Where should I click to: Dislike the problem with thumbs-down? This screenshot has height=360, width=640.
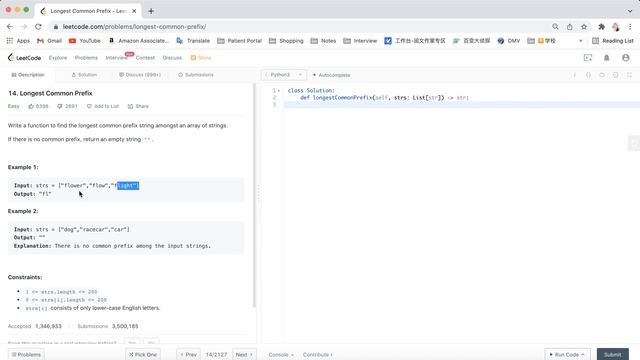[x=67, y=106]
